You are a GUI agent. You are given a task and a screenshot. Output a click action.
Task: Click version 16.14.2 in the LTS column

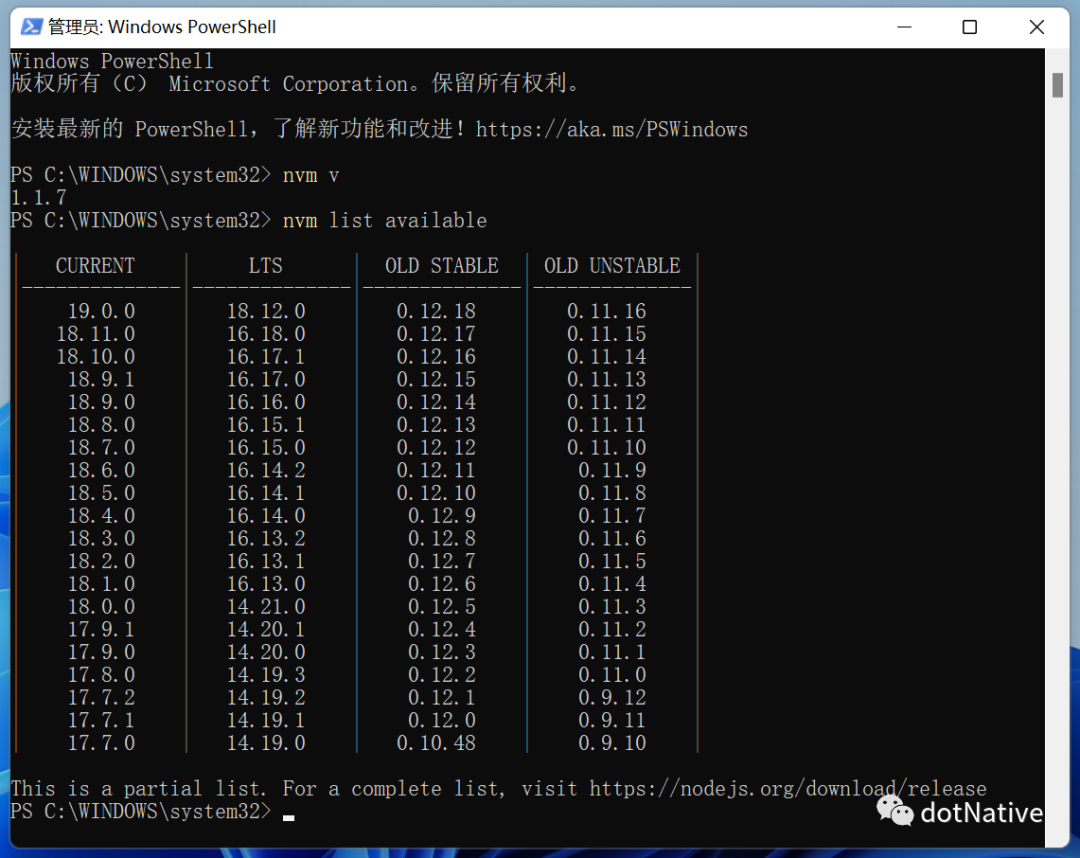267,470
